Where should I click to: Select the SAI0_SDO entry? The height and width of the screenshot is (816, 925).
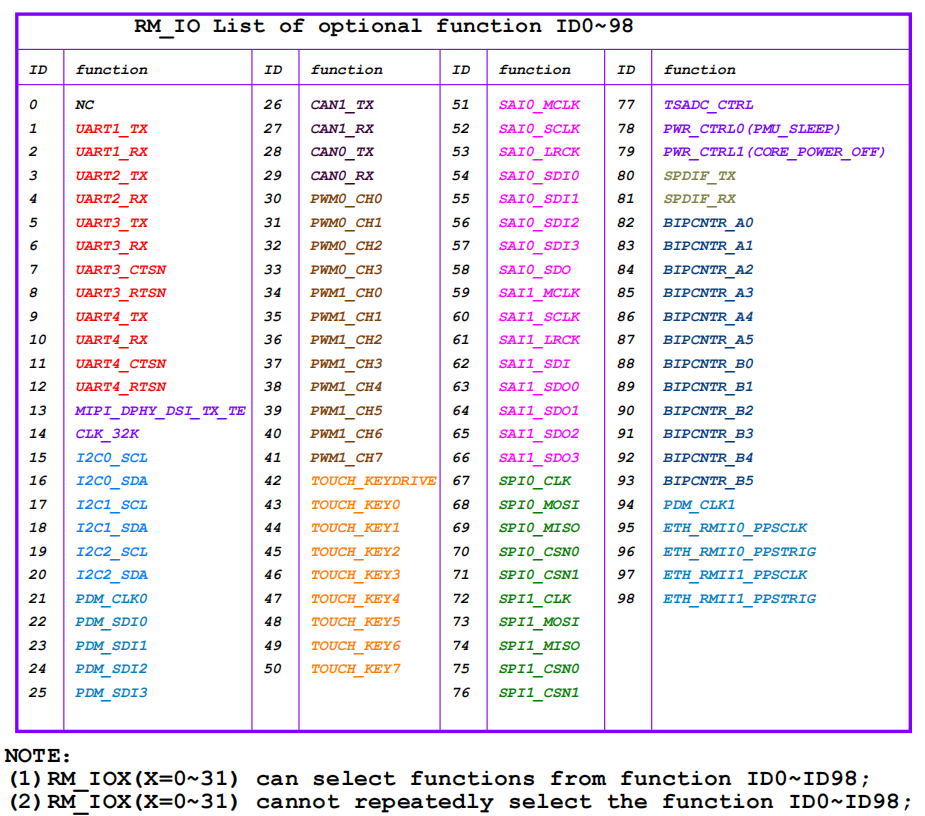[x=534, y=270]
